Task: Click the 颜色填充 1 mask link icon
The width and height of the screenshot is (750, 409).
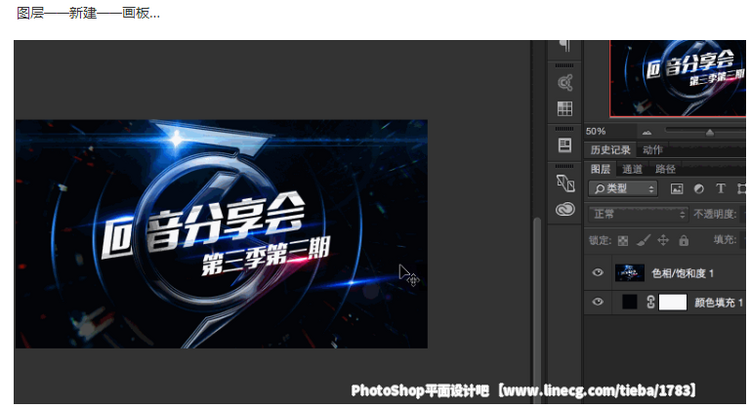Action: pyautogui.click(x=651, y=302)
